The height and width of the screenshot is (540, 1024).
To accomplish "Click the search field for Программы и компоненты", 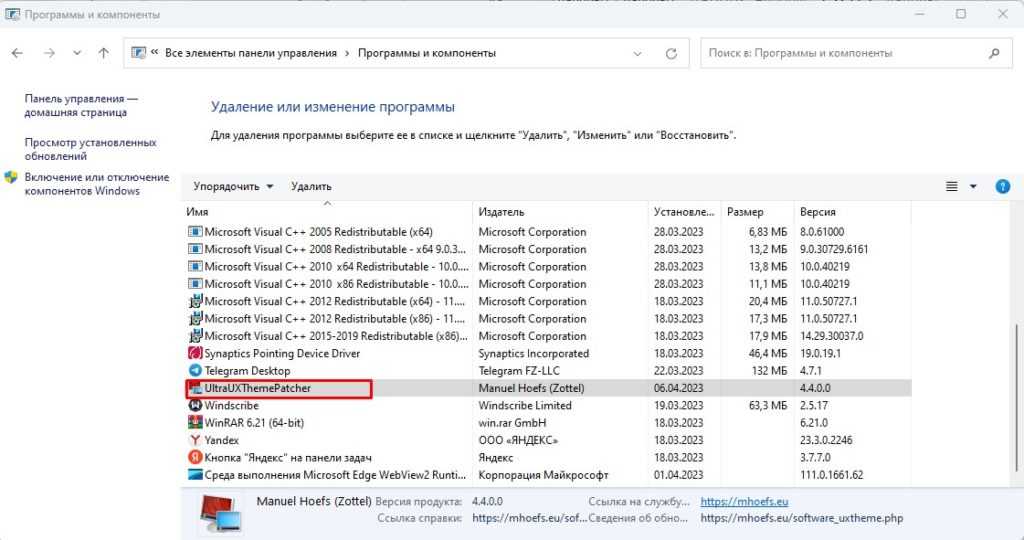I will pos(845,53).
